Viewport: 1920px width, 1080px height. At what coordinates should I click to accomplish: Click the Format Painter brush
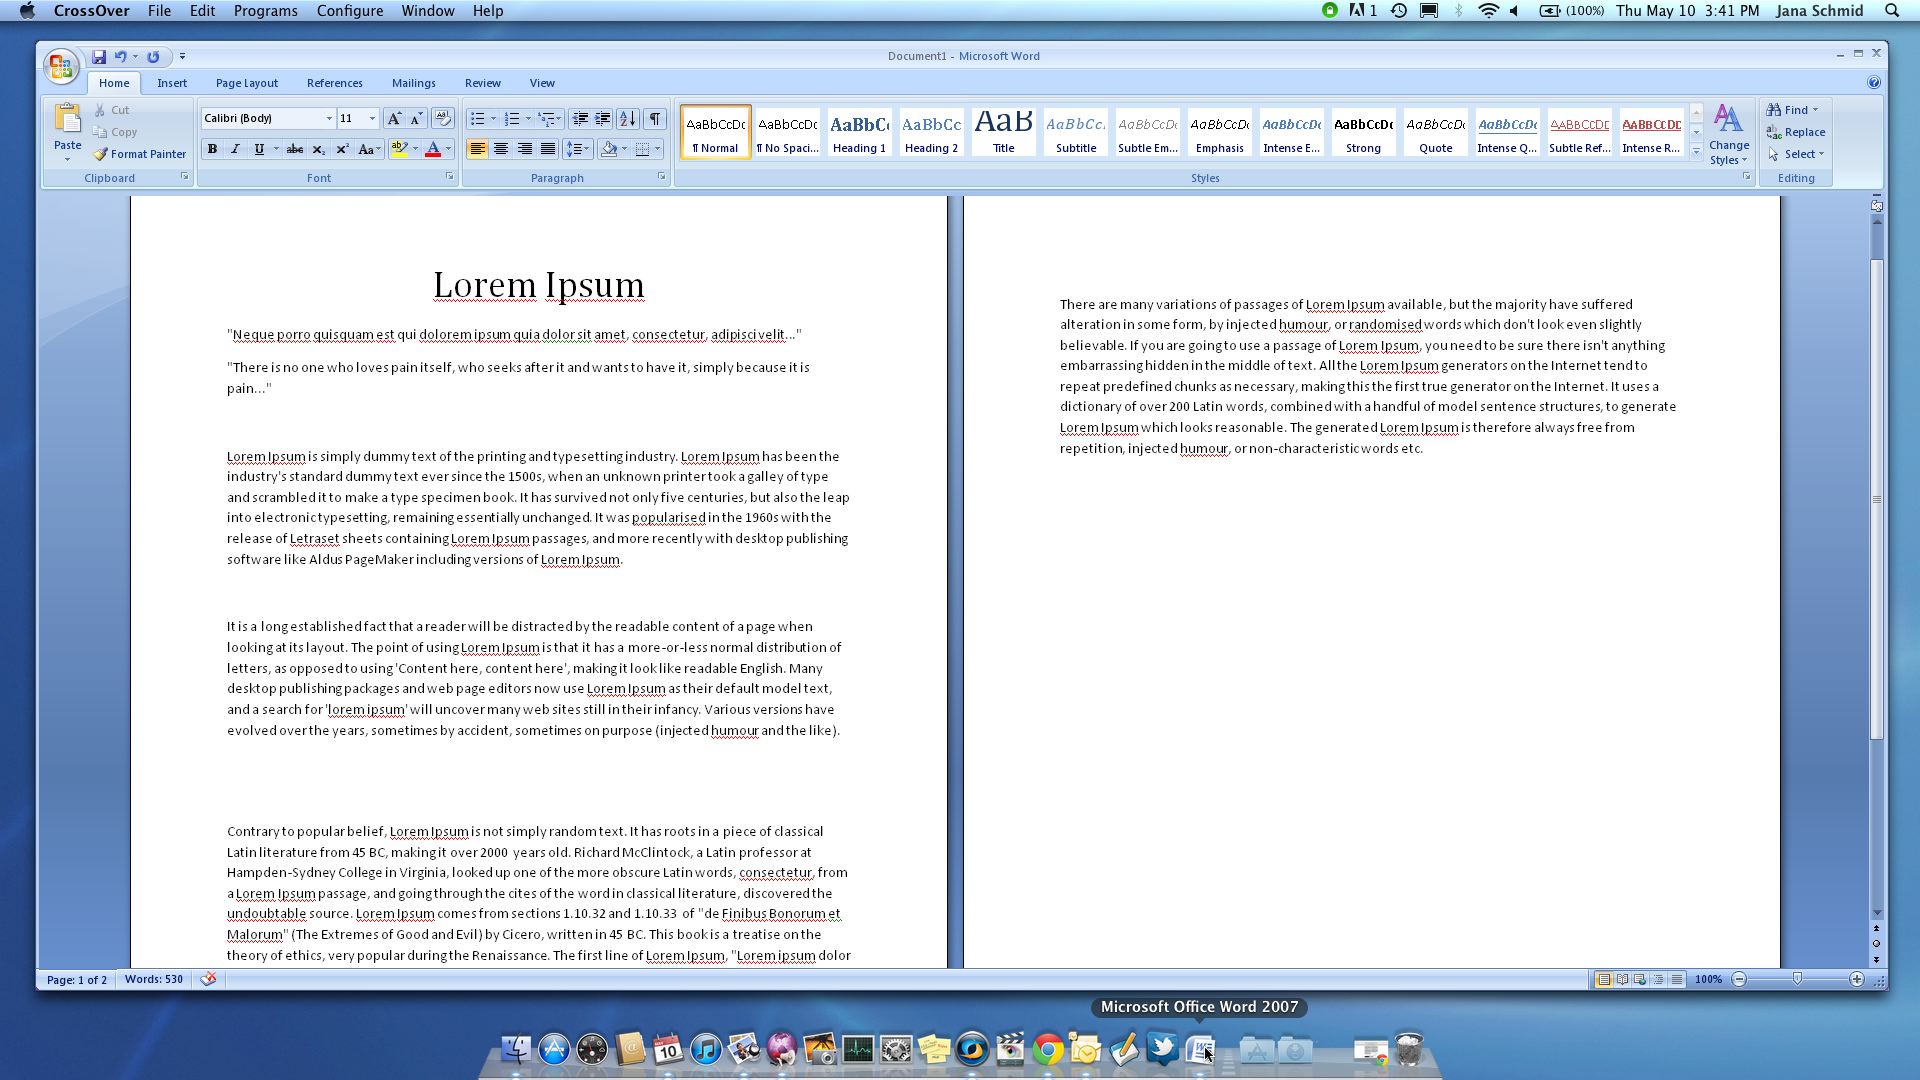[101, 154]
